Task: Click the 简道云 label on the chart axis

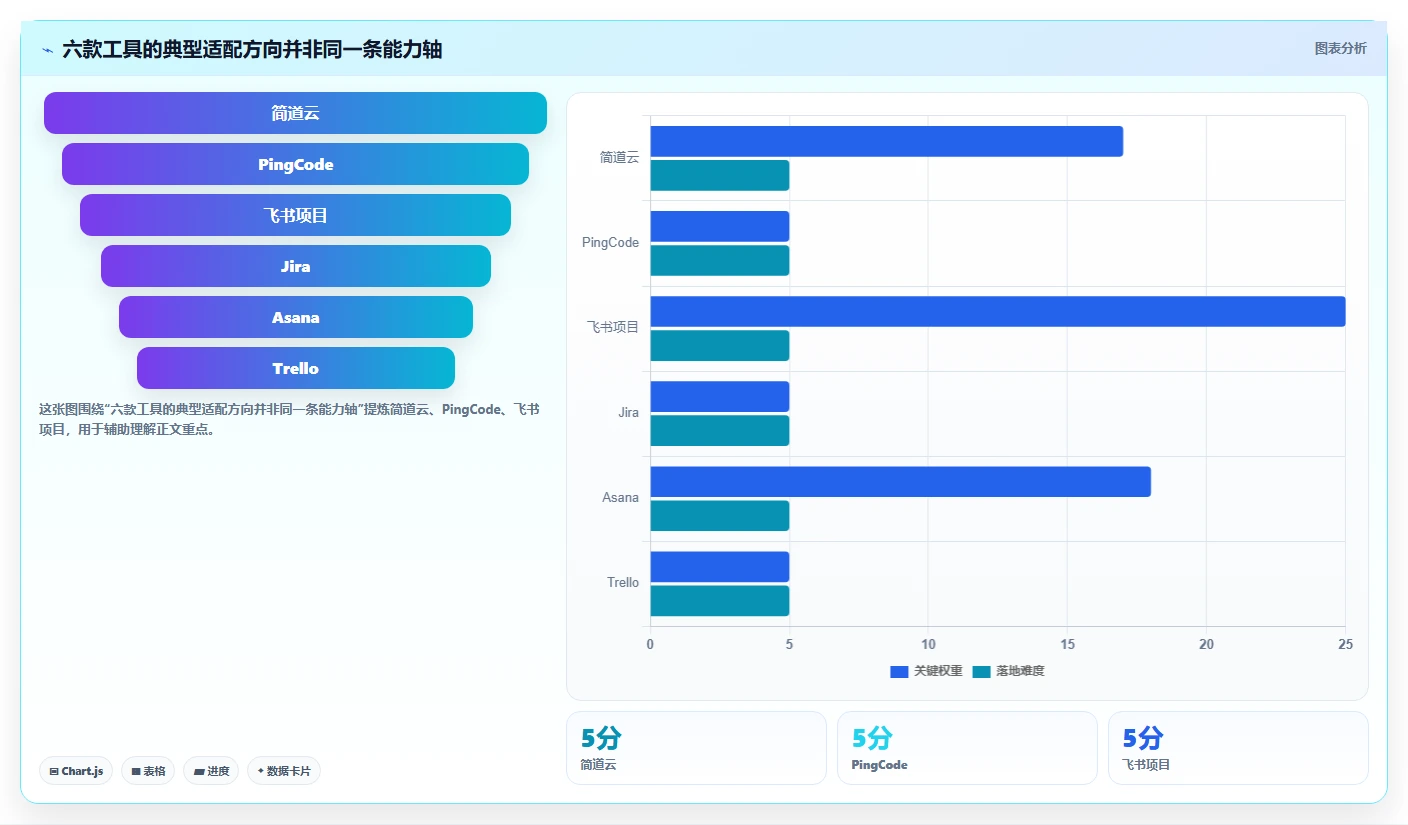Action: click(x=619, y=157)
